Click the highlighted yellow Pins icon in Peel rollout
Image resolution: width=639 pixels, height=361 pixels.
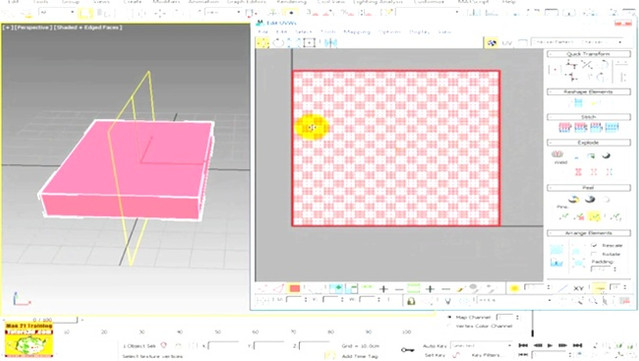(x=594, y=217)
